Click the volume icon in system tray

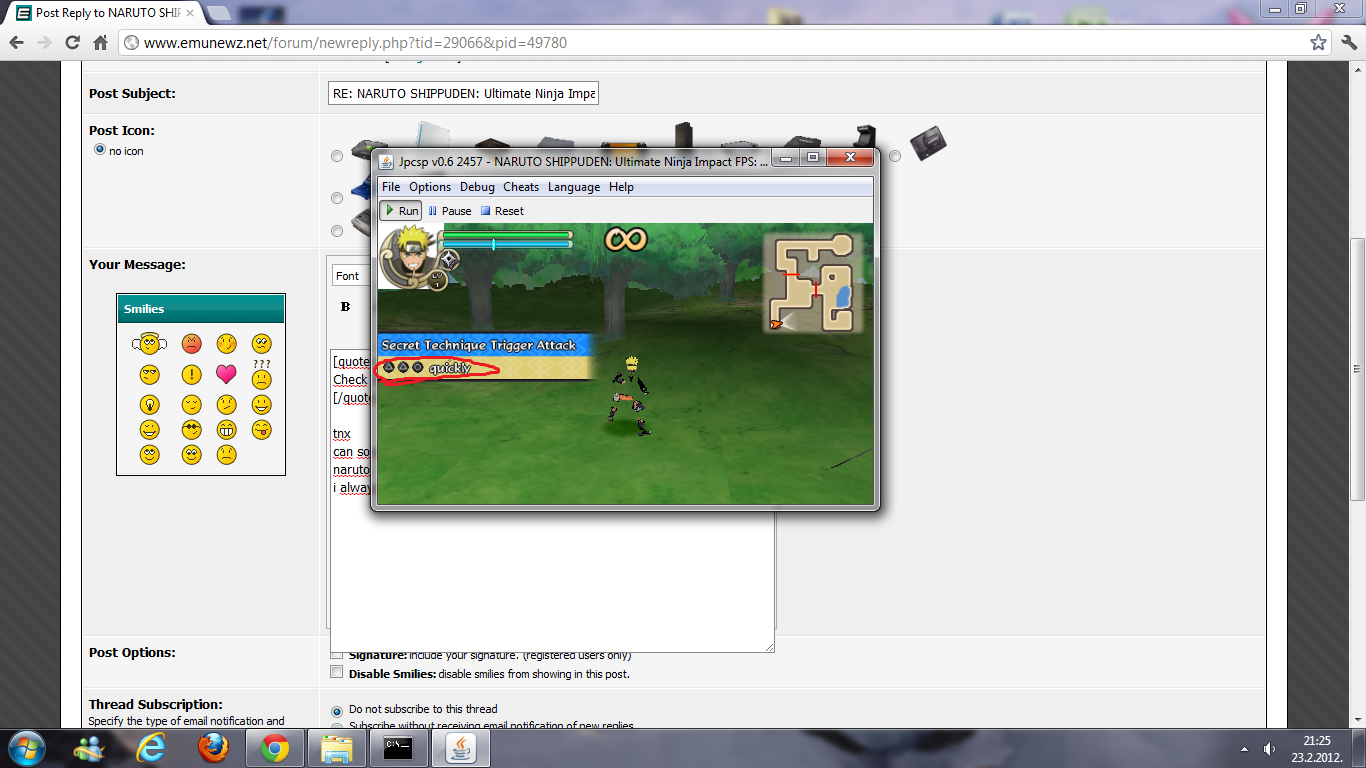(1269, 749)
